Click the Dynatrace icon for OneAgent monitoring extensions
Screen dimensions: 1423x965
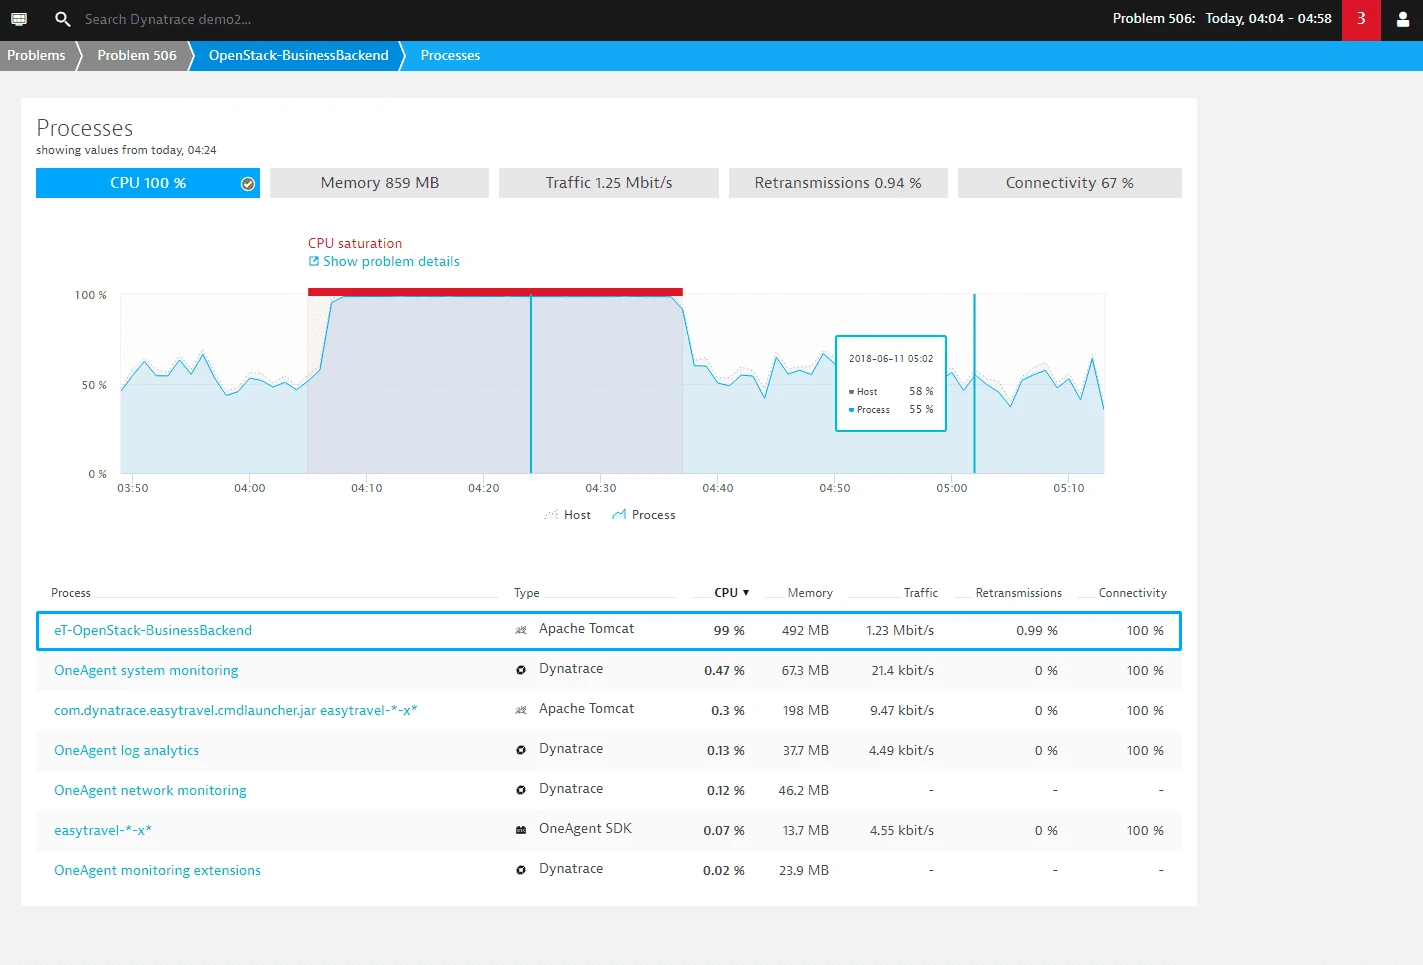point(520,869)
